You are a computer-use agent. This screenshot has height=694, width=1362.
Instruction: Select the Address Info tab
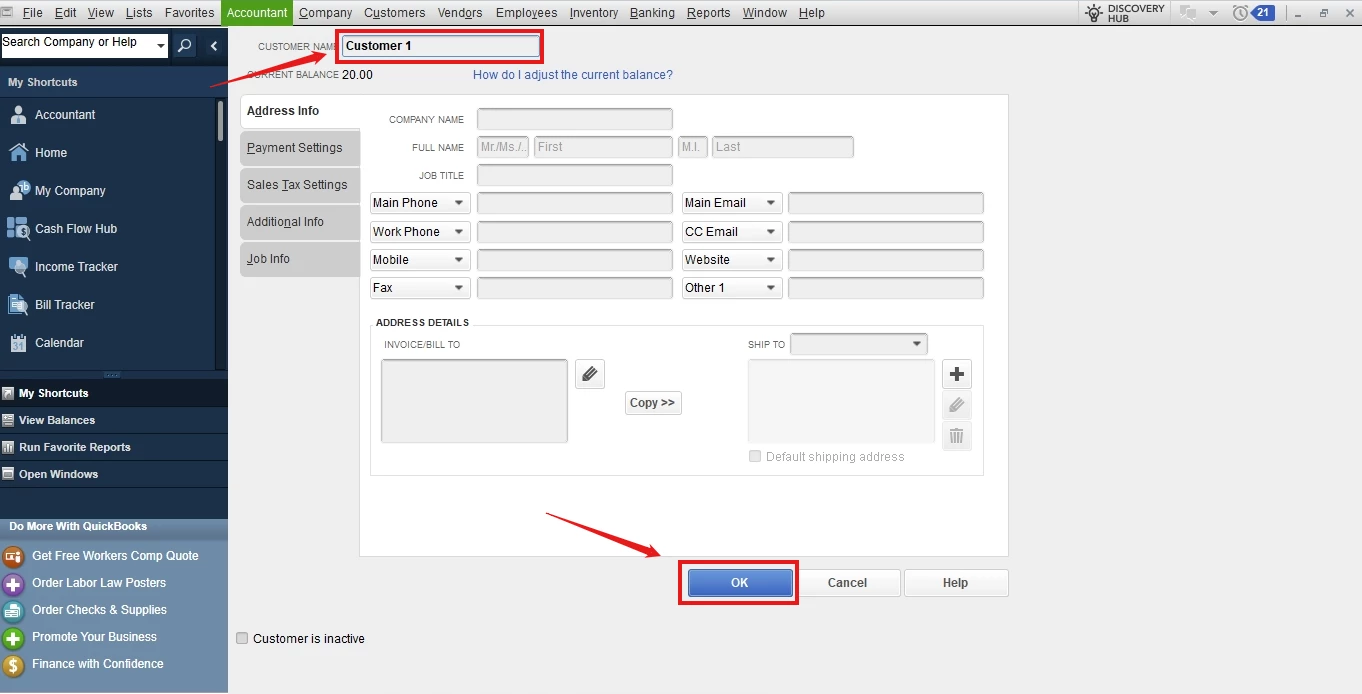click(300, 111)
